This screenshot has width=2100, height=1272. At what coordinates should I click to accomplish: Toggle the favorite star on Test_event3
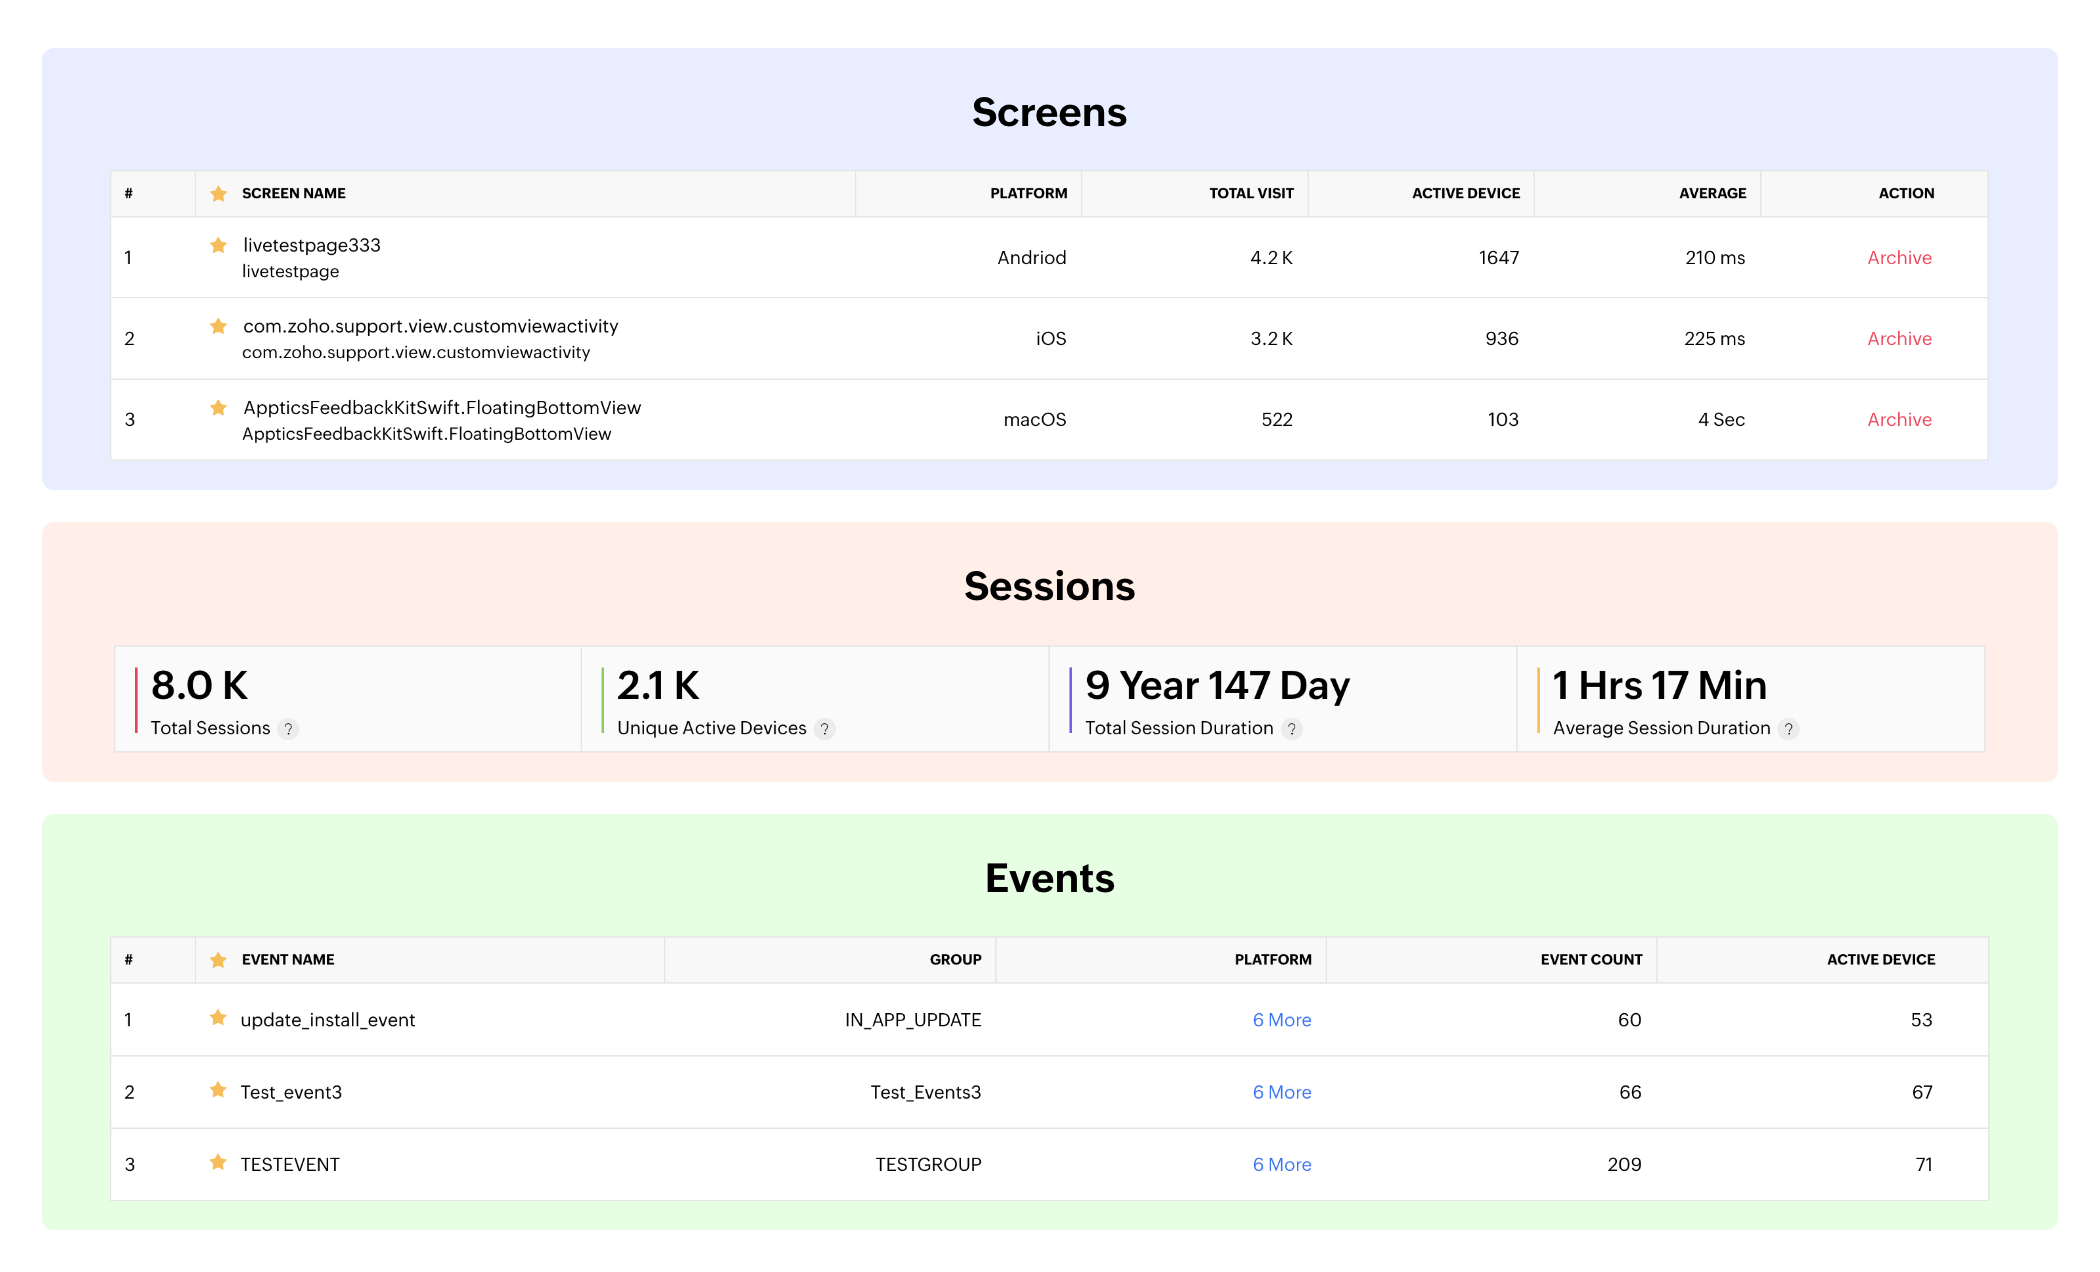pos(219,1092)
